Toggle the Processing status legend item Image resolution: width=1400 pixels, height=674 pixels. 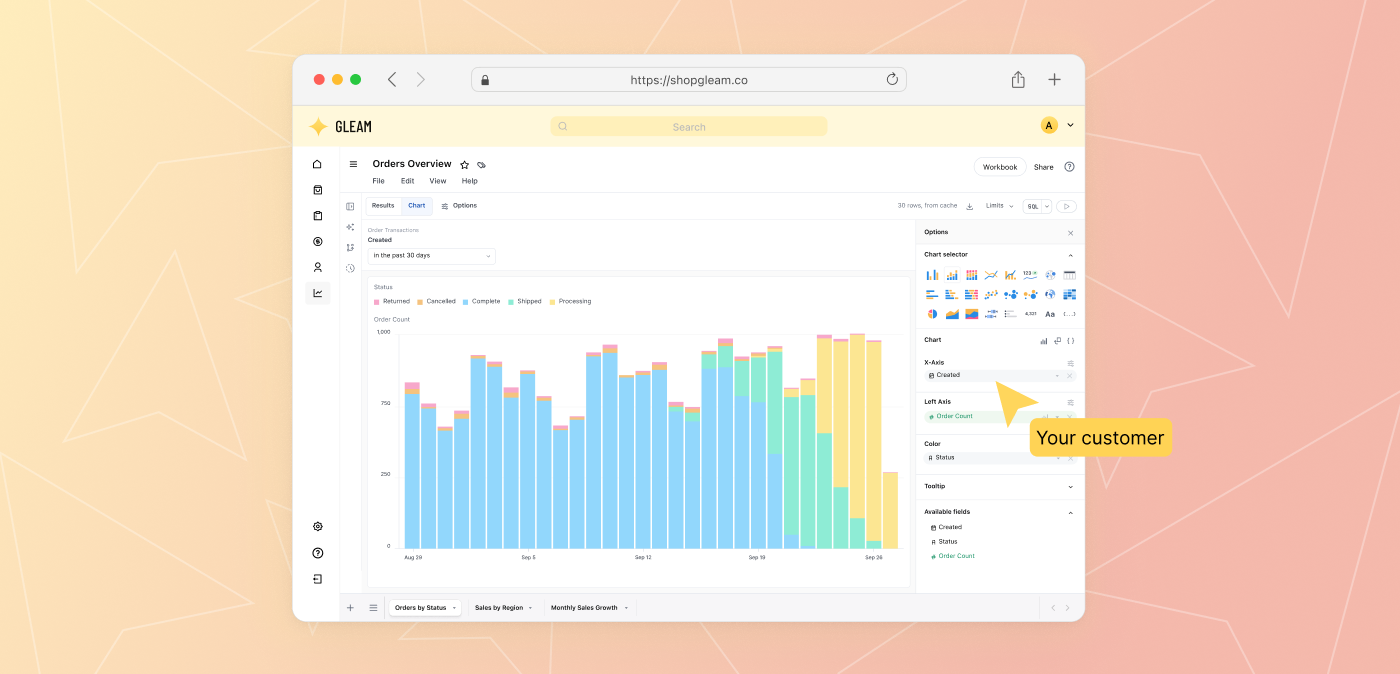click(570, 301)
